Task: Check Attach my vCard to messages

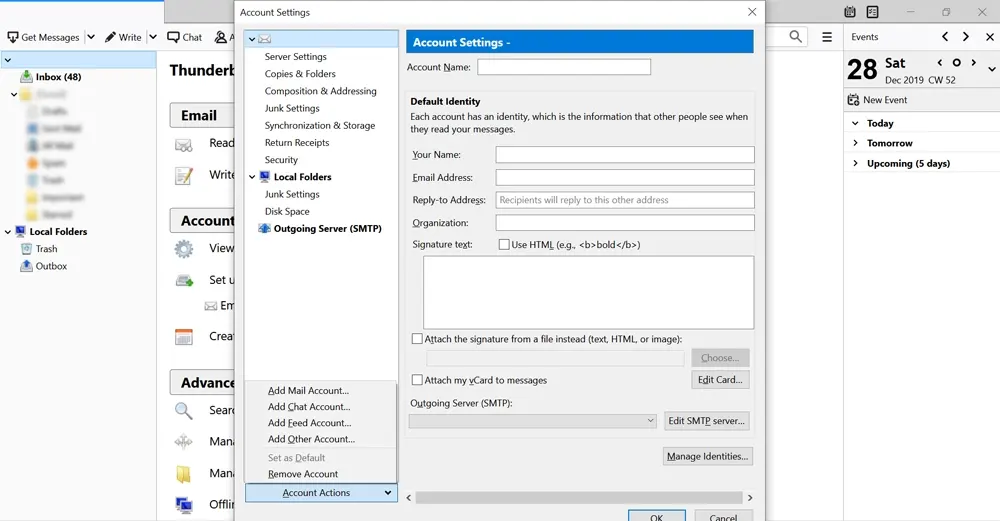Action: (x=417, y=380)
